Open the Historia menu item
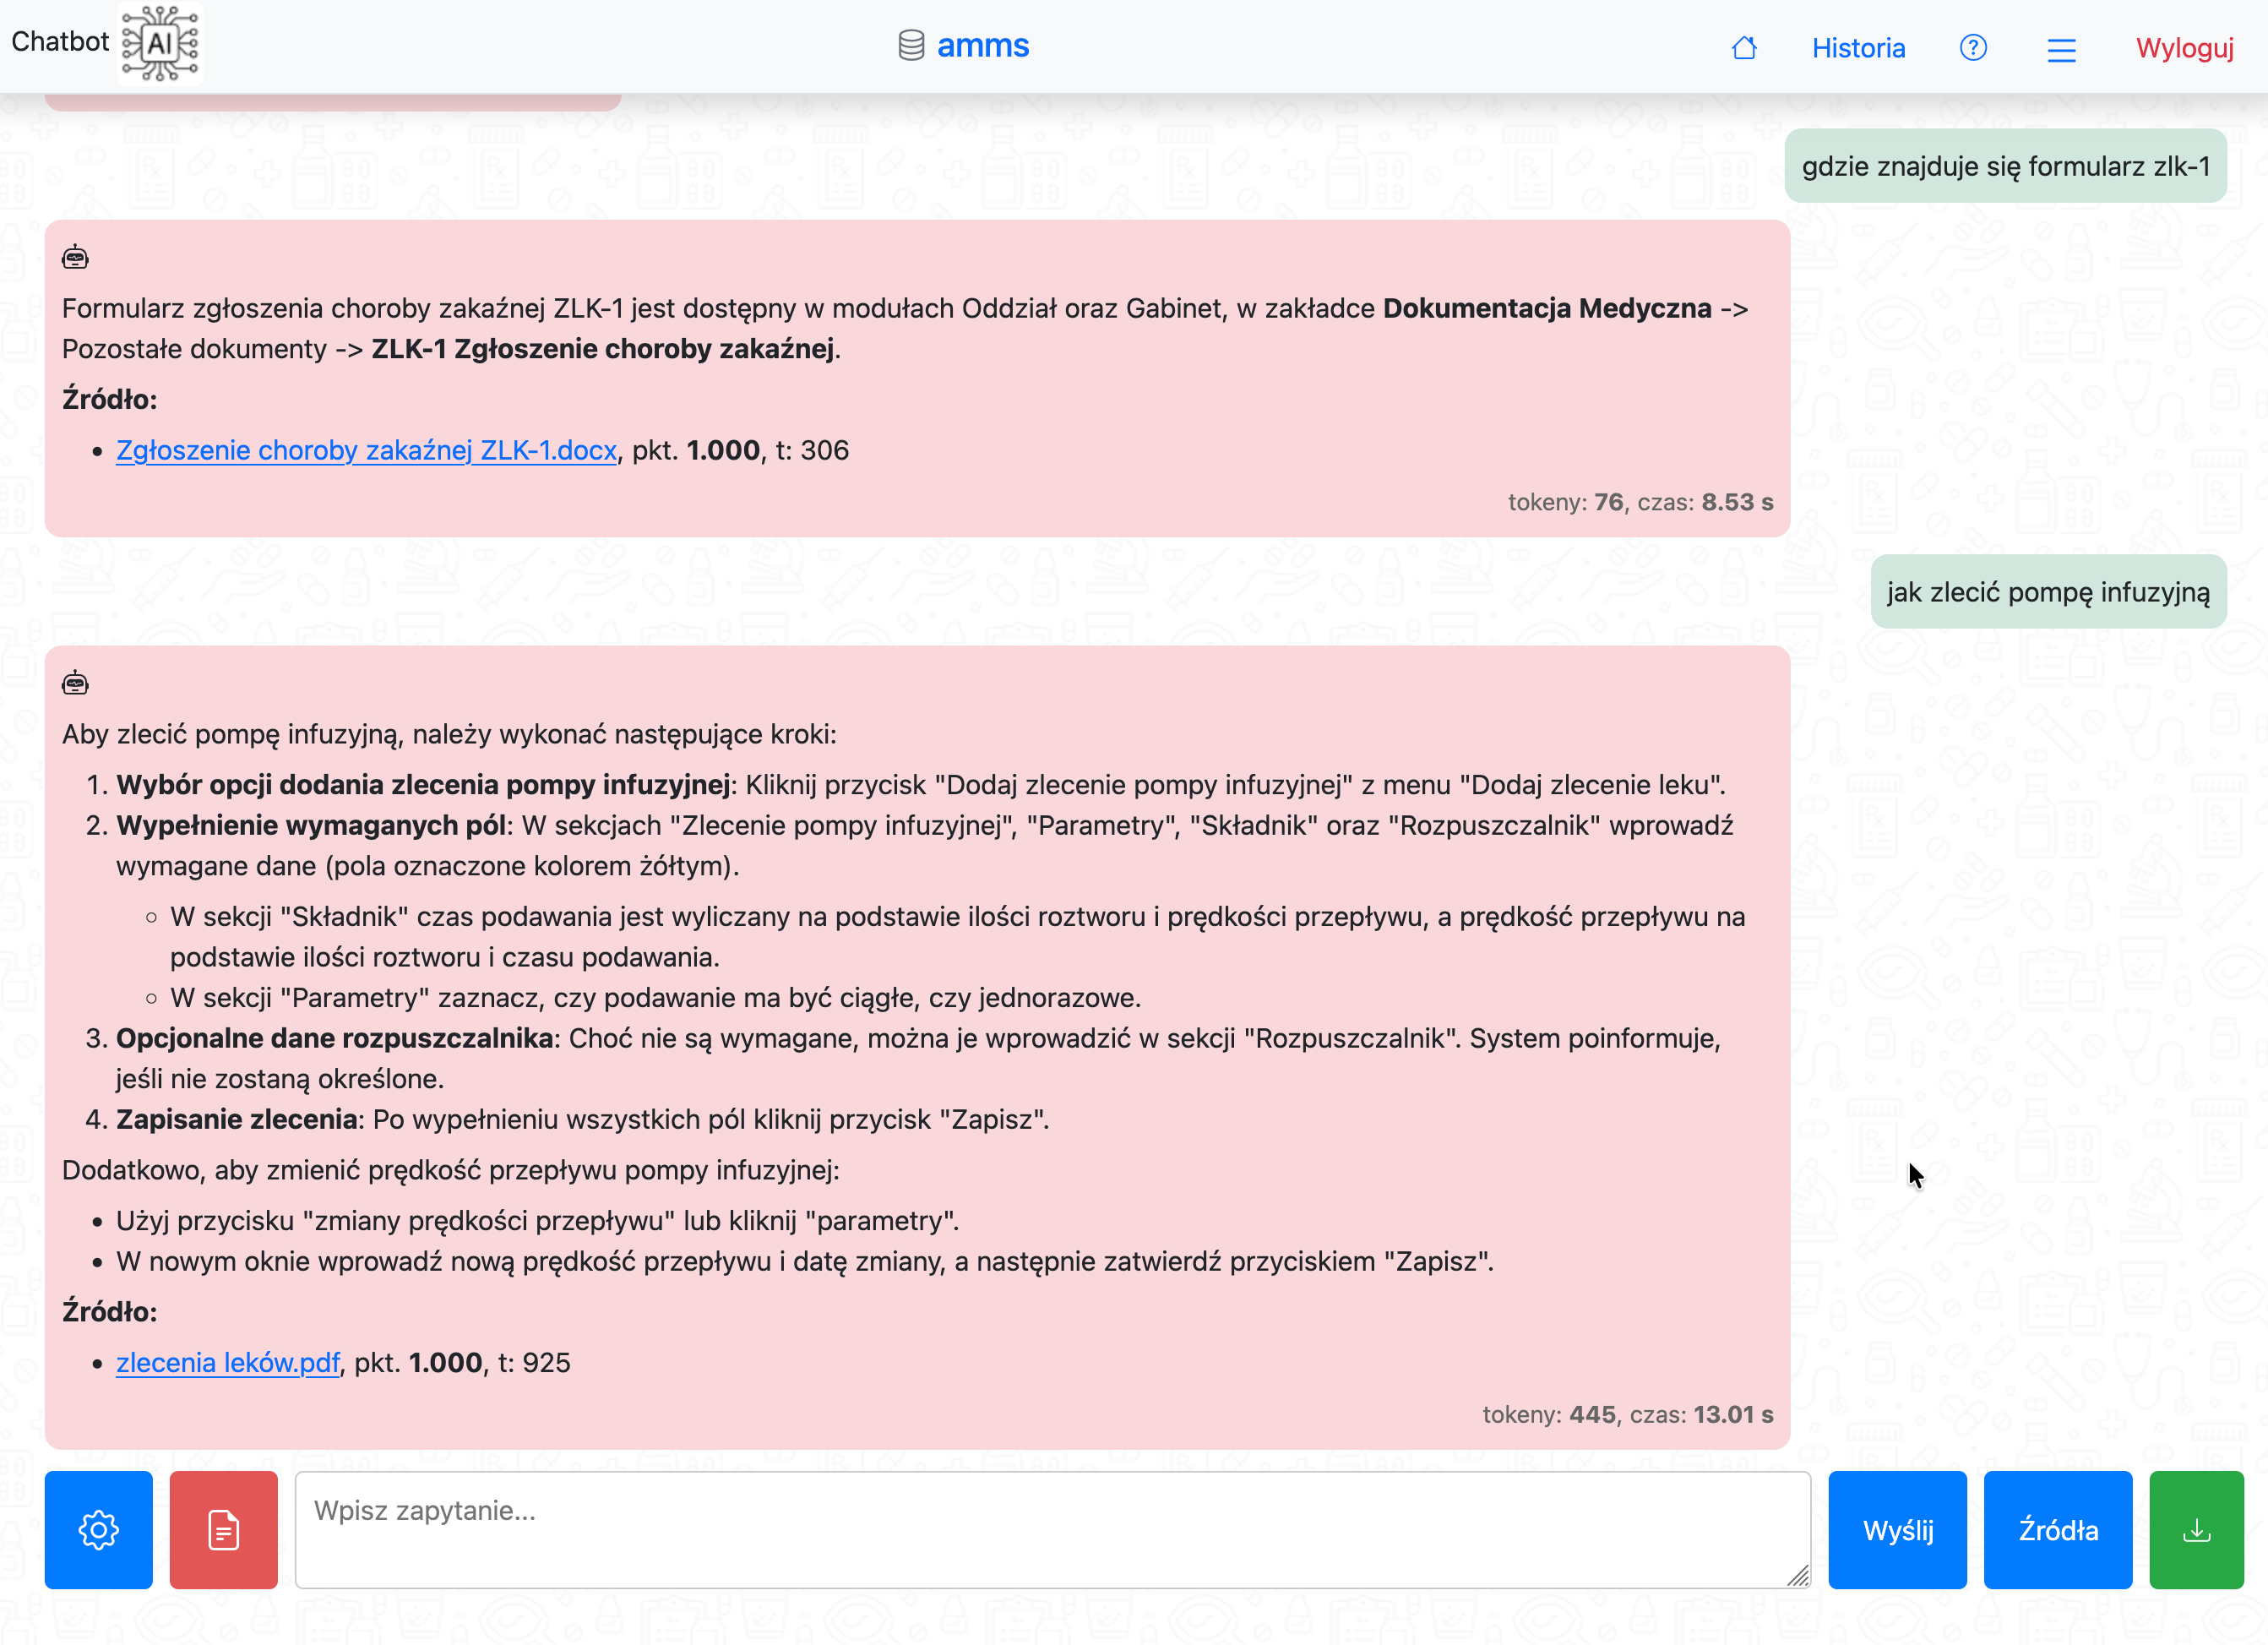The width and height of the screenshot is (2268, 1645). point(1858,48)
